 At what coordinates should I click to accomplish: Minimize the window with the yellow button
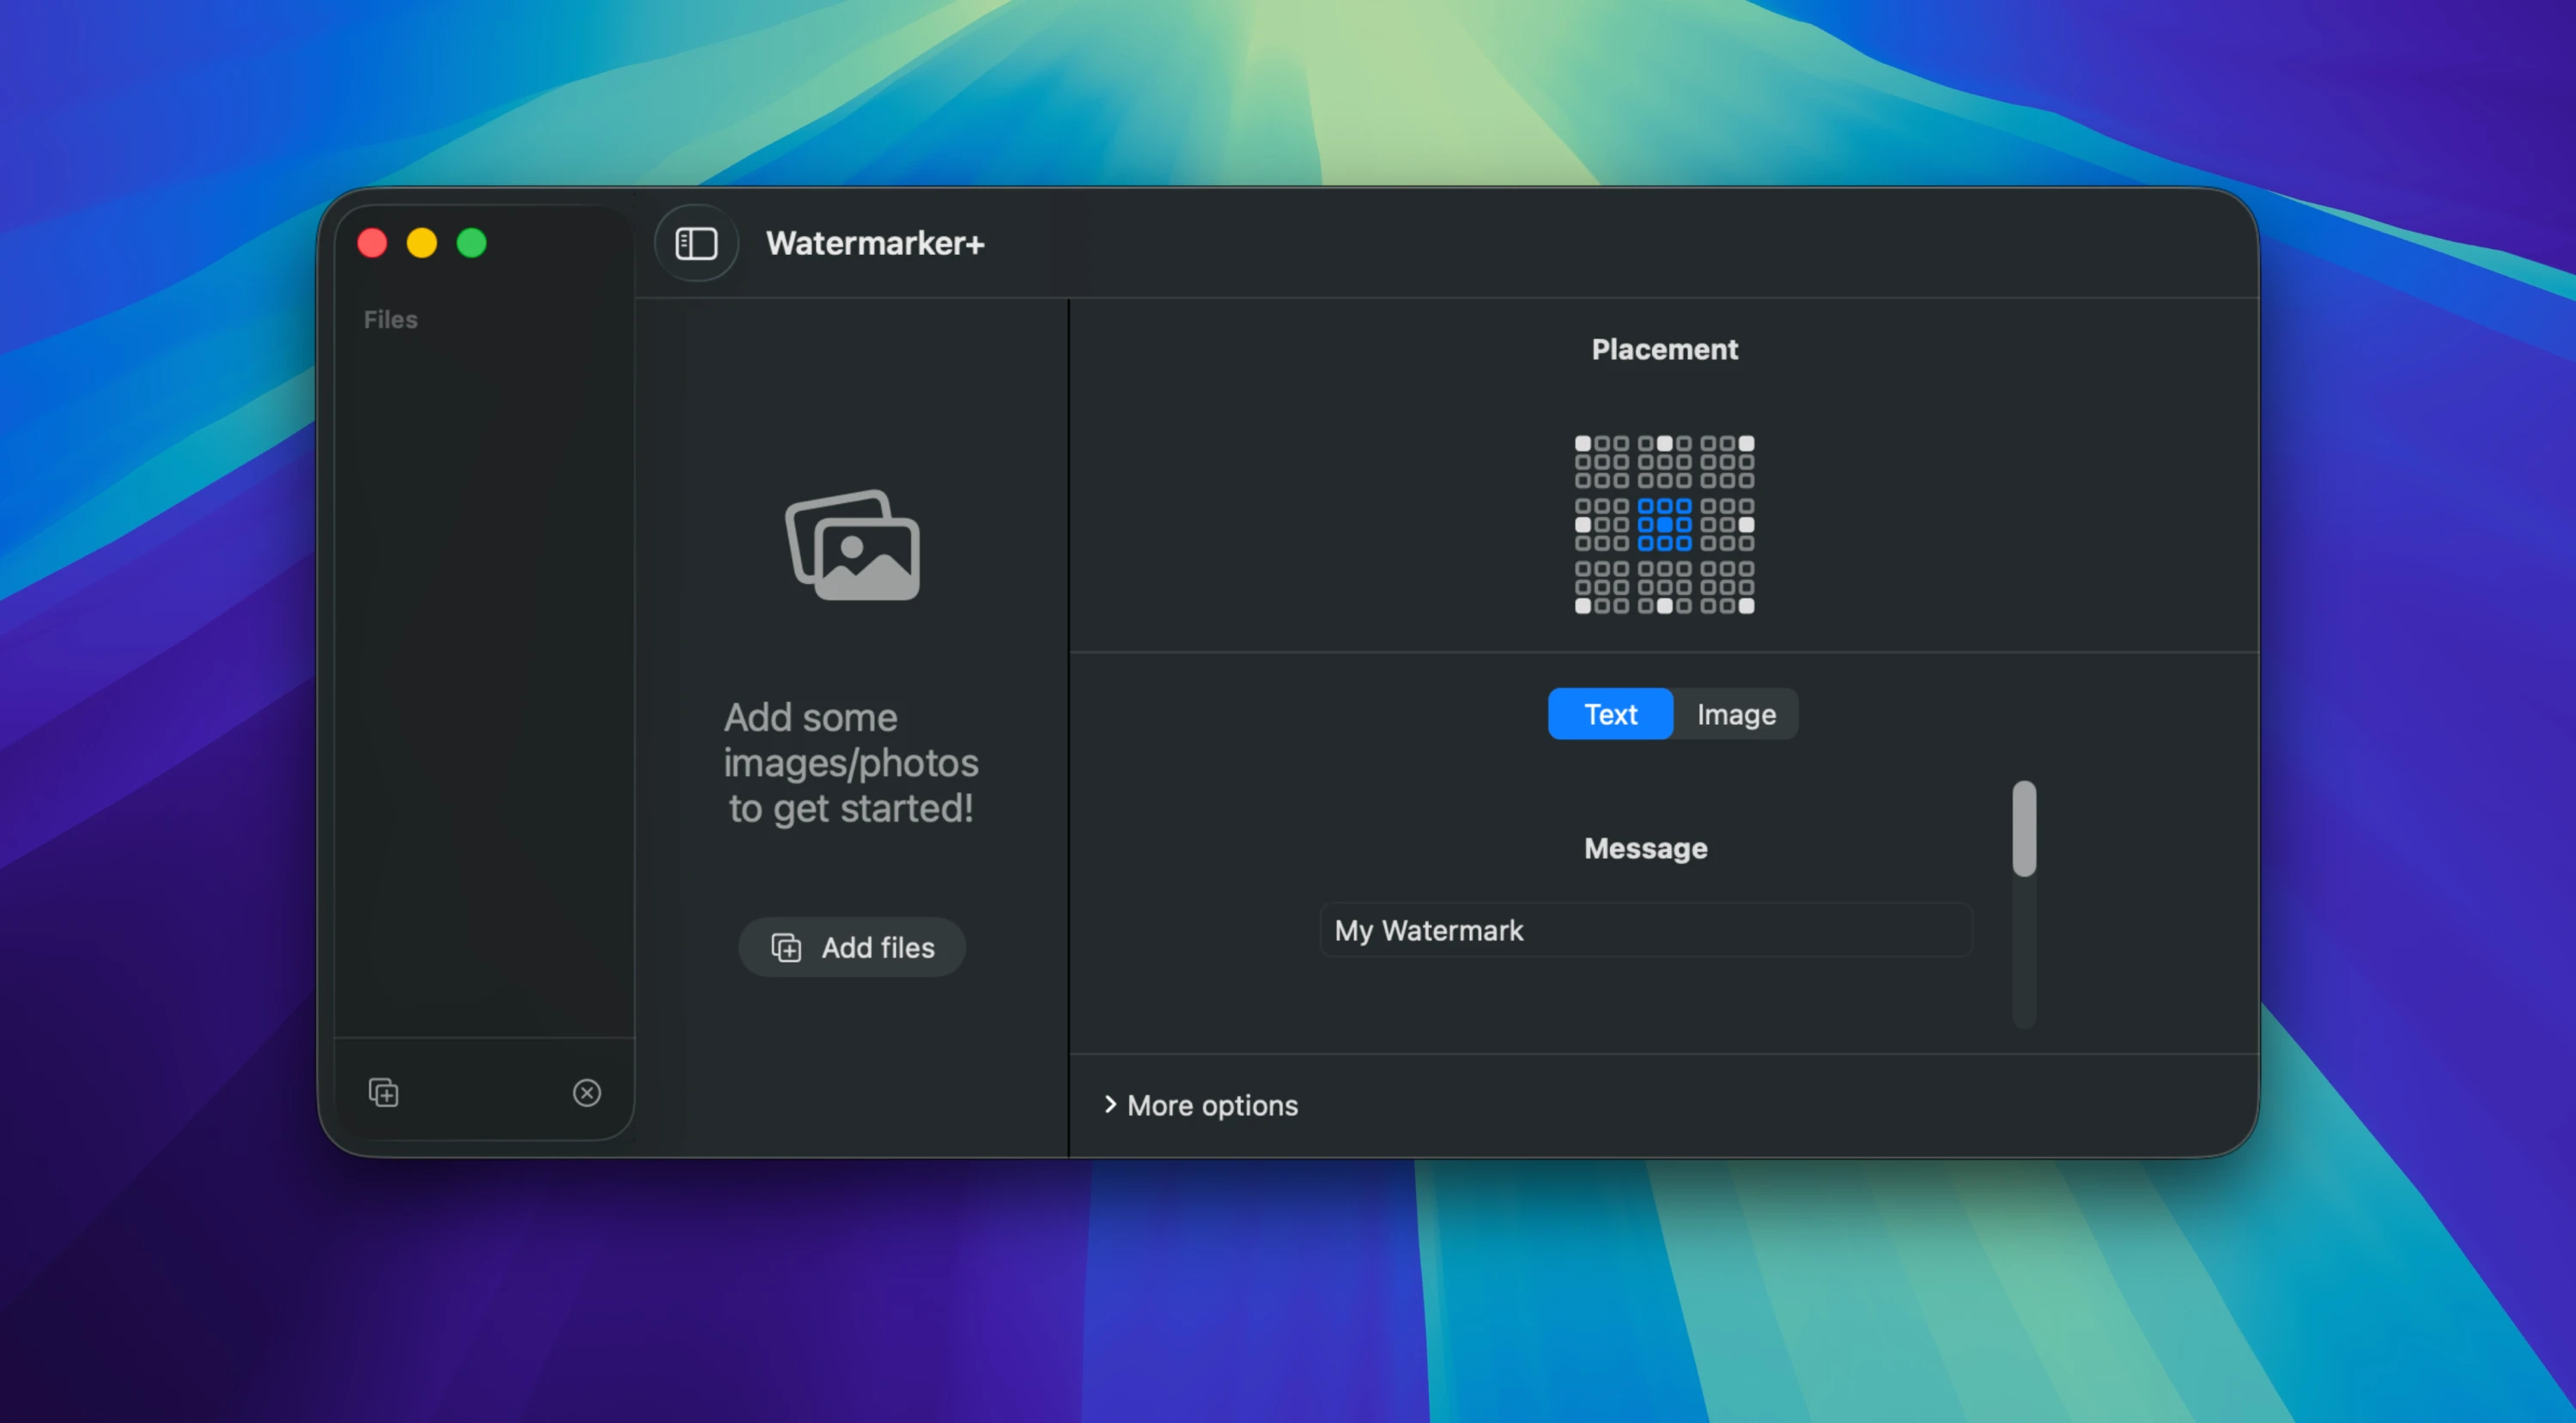pyautogui.click(x=422, y=243)
